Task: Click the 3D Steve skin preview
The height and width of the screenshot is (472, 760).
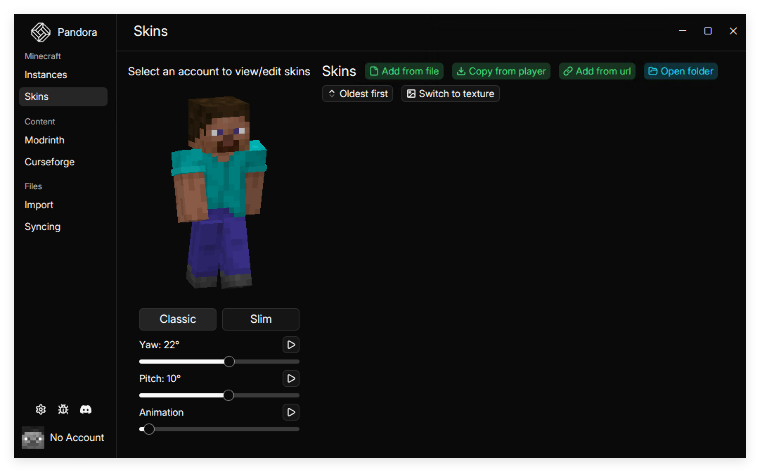Action: point(219,192)
